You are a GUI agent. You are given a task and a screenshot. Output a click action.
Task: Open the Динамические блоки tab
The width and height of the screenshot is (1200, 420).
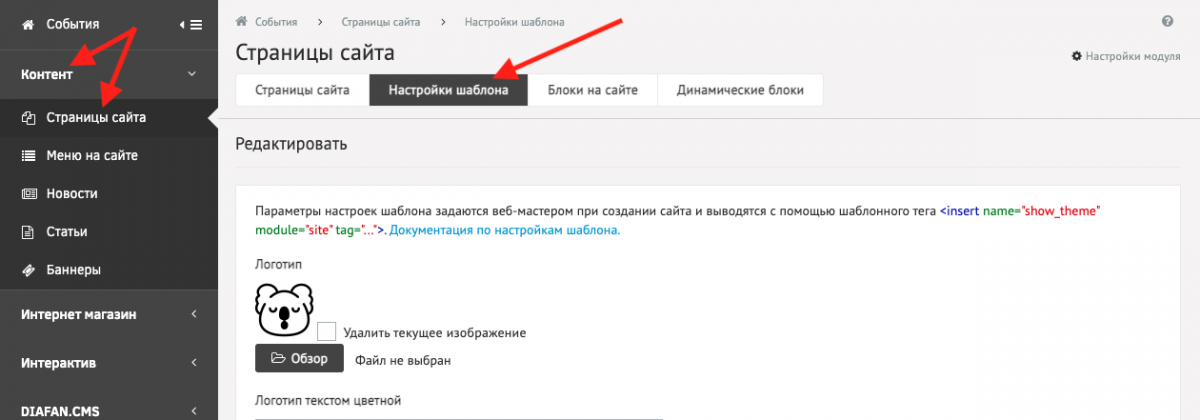pyautogui.click(x=740, y=90)
